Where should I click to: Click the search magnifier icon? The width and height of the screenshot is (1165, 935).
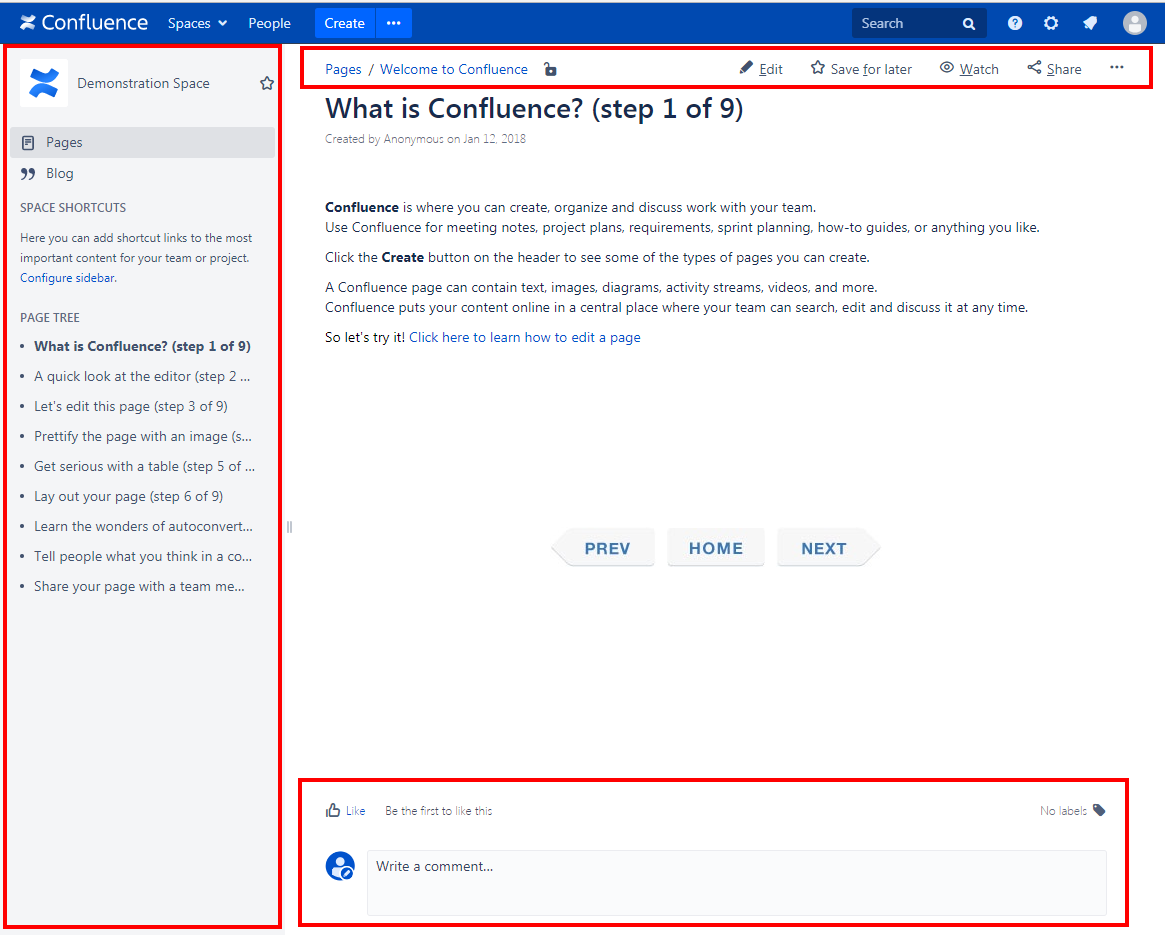969,24
